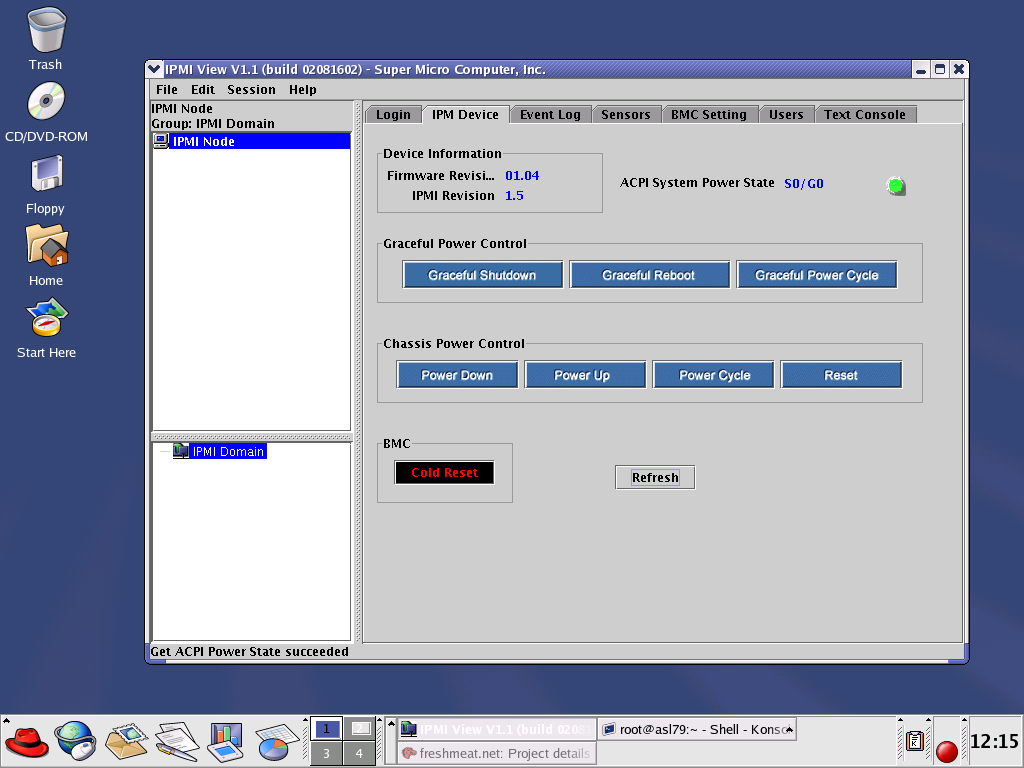Click the status bar message Get ACPI Power State succeeded
Screen dimensions: 1024x768
249,651
